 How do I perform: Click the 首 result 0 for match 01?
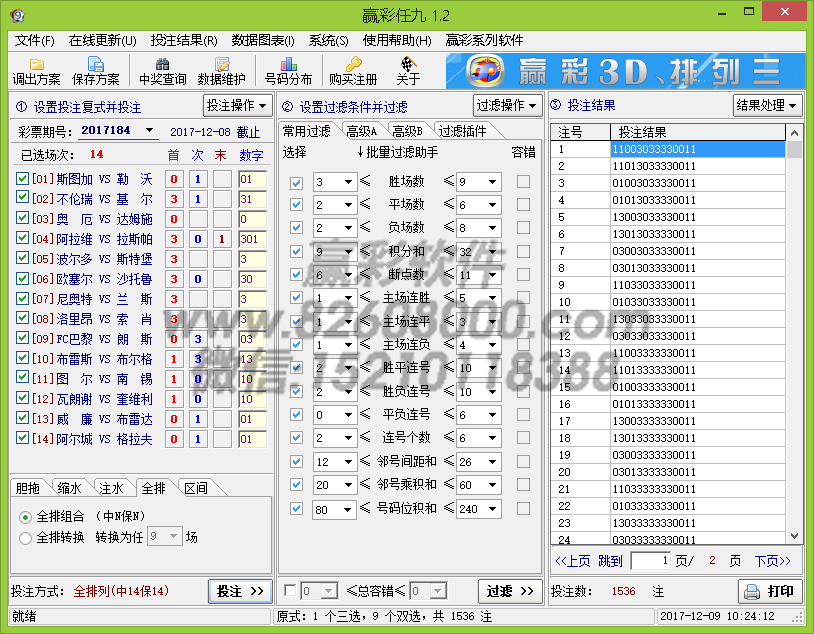[174, 179]
